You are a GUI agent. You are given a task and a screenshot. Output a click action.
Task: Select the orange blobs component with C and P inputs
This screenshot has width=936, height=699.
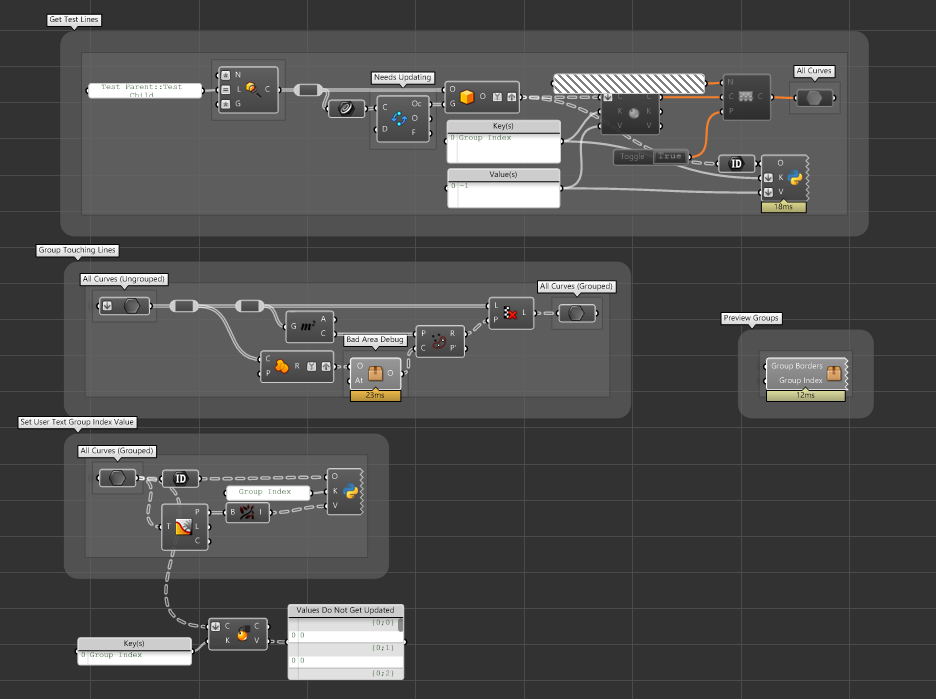click(297, 367)
